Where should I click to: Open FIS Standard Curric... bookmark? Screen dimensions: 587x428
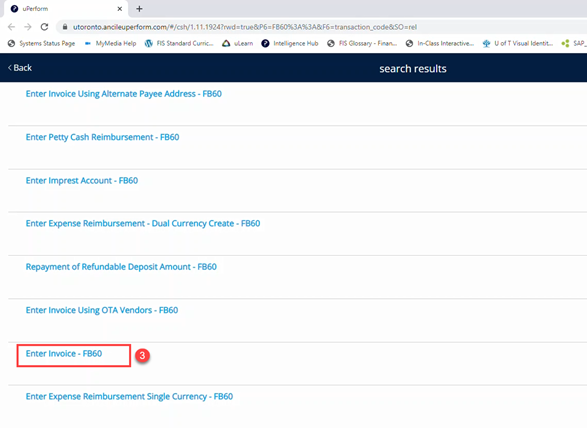pos(179,43)
